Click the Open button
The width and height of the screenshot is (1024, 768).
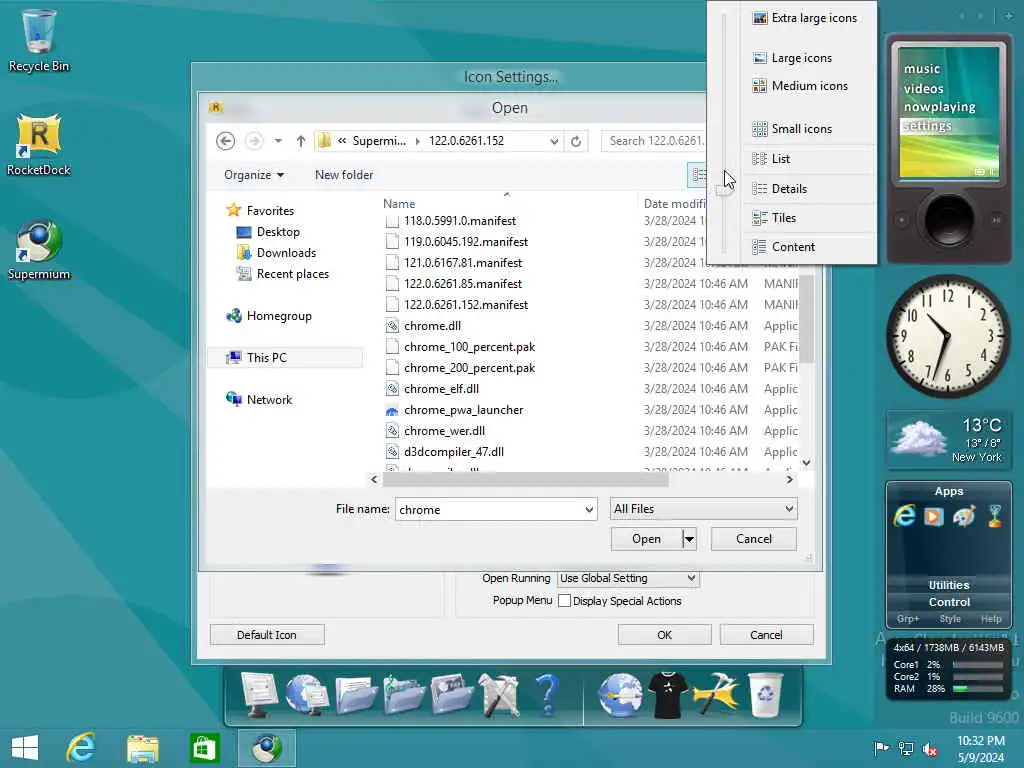[647, 539]
